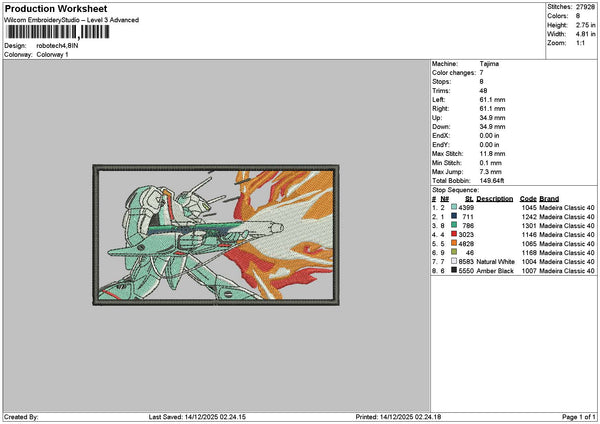Click the St. column header
Screen dimensions: 600x424
coord(469,198)
